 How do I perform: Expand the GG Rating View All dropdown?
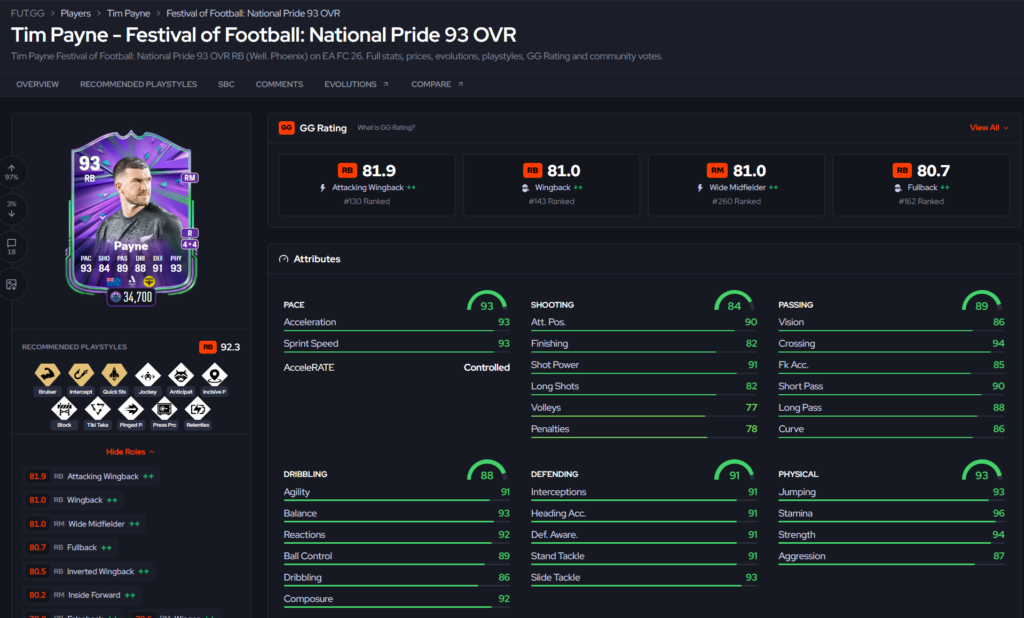989,127
